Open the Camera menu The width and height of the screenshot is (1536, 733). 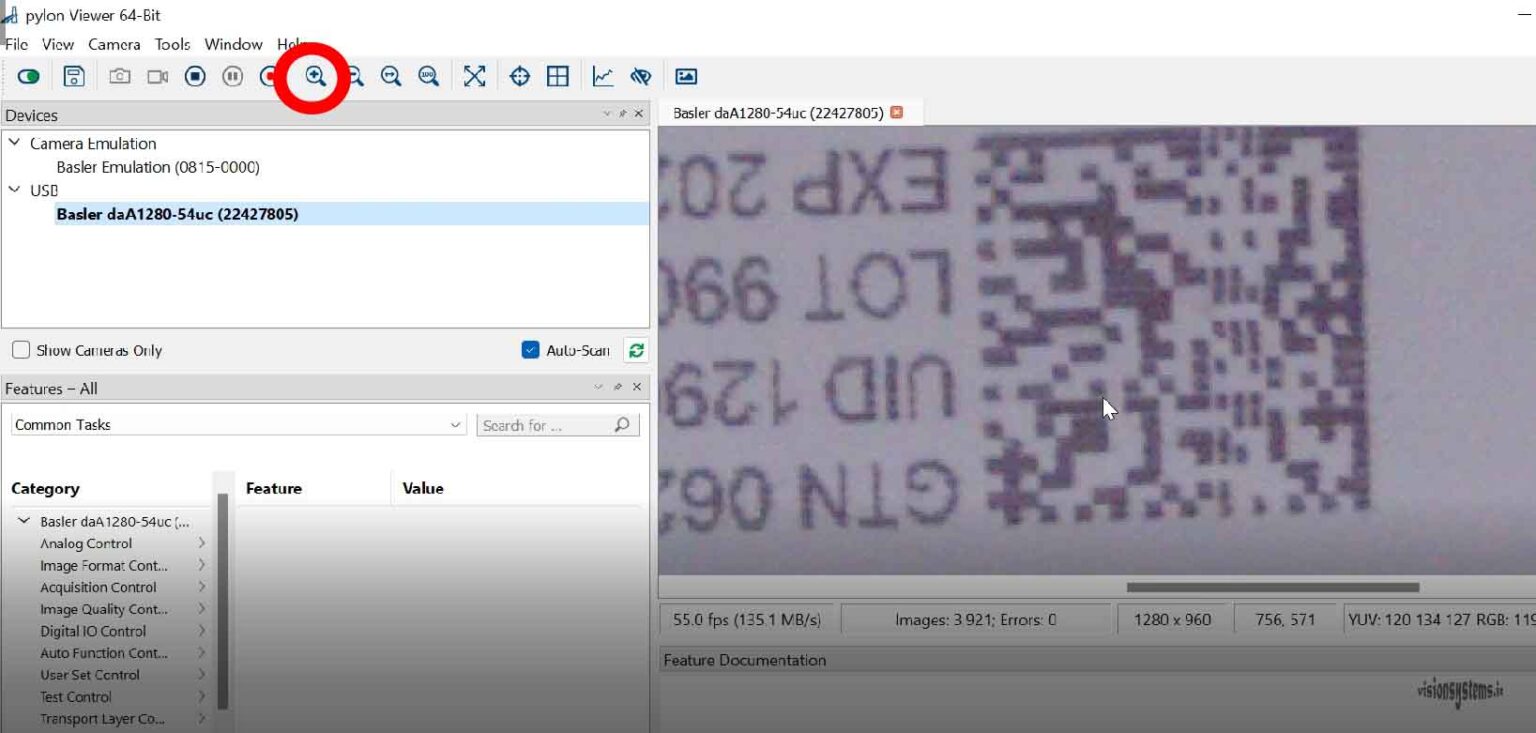click(x=113, y=45)
